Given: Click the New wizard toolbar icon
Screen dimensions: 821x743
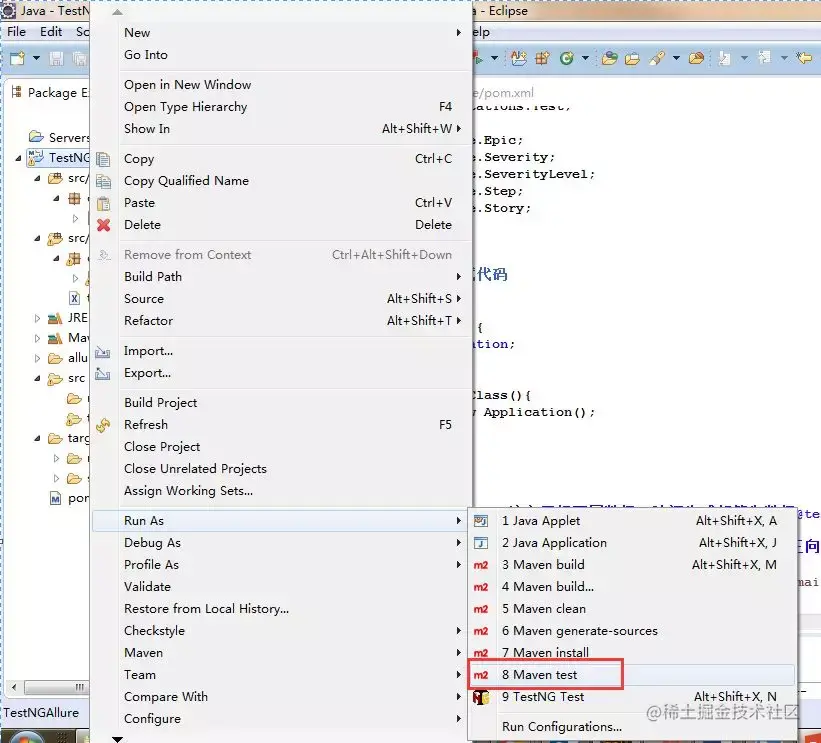Looking at the screenshot, I should (17, 58).
